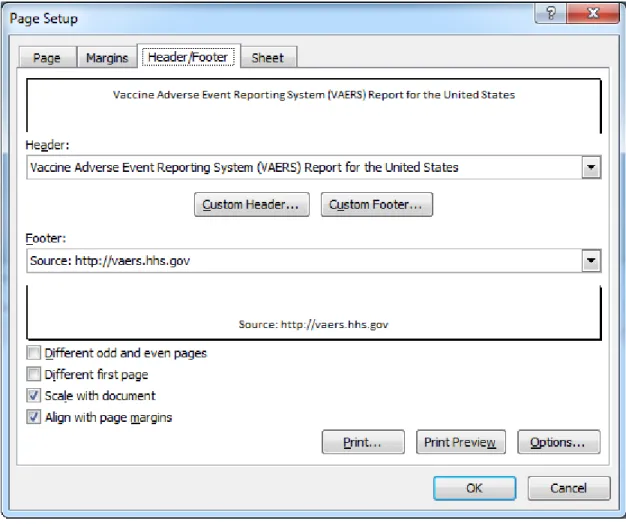Click the Page Setup title text
Viewport: 626px width, 524px height.
click(44, 19)
